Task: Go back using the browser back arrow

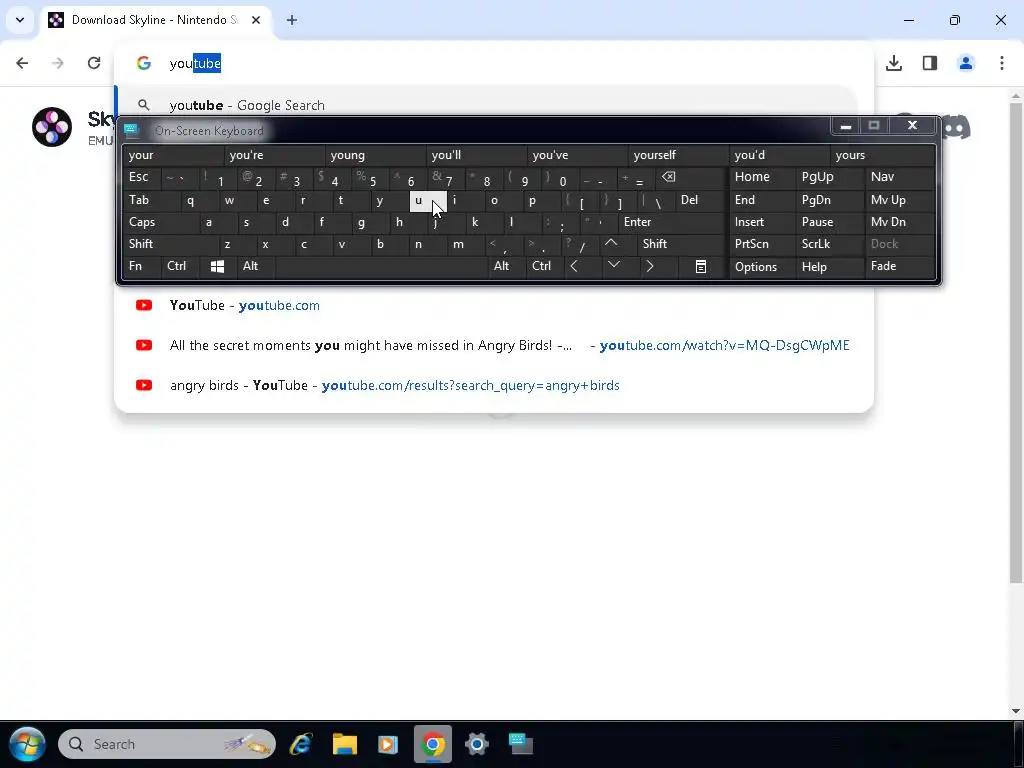Action: [x=22, y=63]
